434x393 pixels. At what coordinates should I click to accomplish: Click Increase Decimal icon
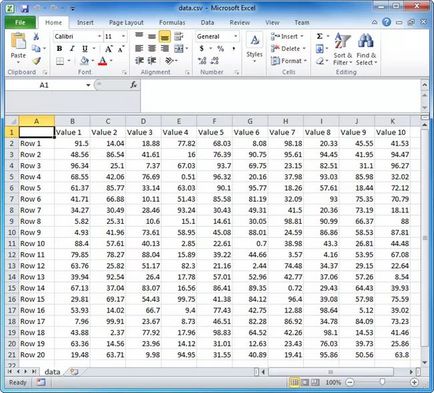pyautogui.click(x=202, y=61)
